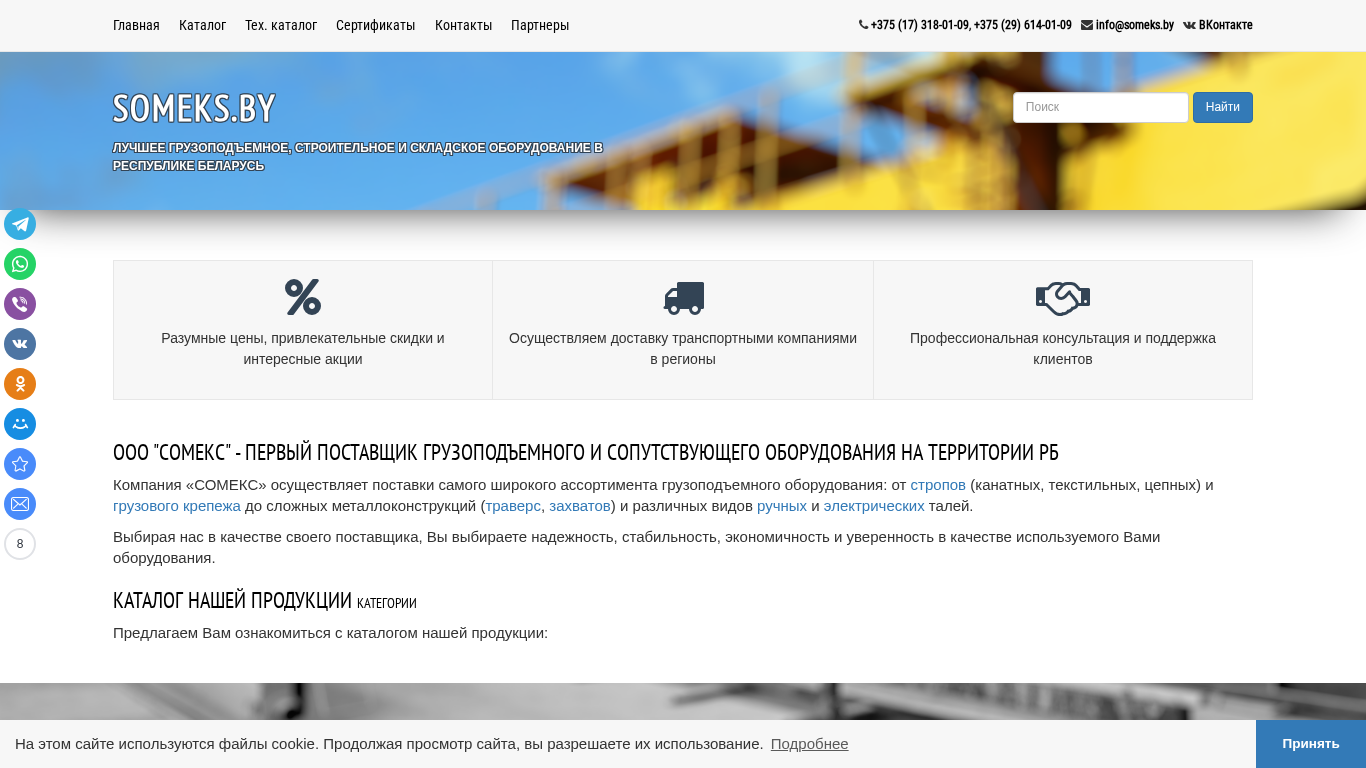Follow the ручных hoists link
1366x768 pixels.
pos(782,506)
